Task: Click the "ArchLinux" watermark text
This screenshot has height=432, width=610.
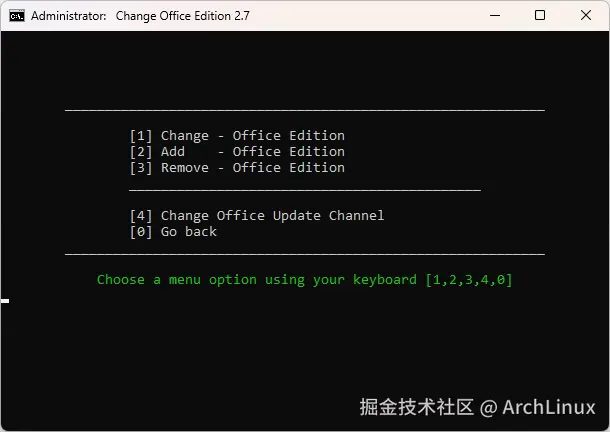Action: pyautogui.click(x=549, y=407)
